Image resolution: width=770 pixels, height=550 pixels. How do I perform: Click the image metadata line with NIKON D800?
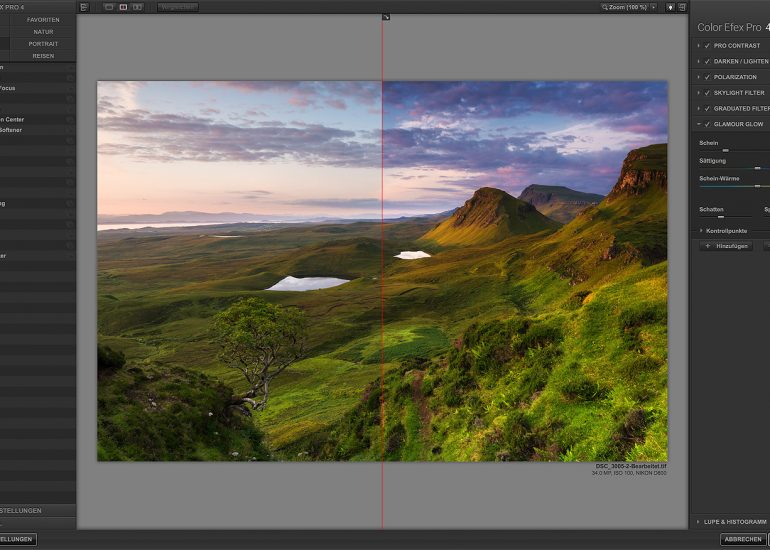tap(629, 473)
